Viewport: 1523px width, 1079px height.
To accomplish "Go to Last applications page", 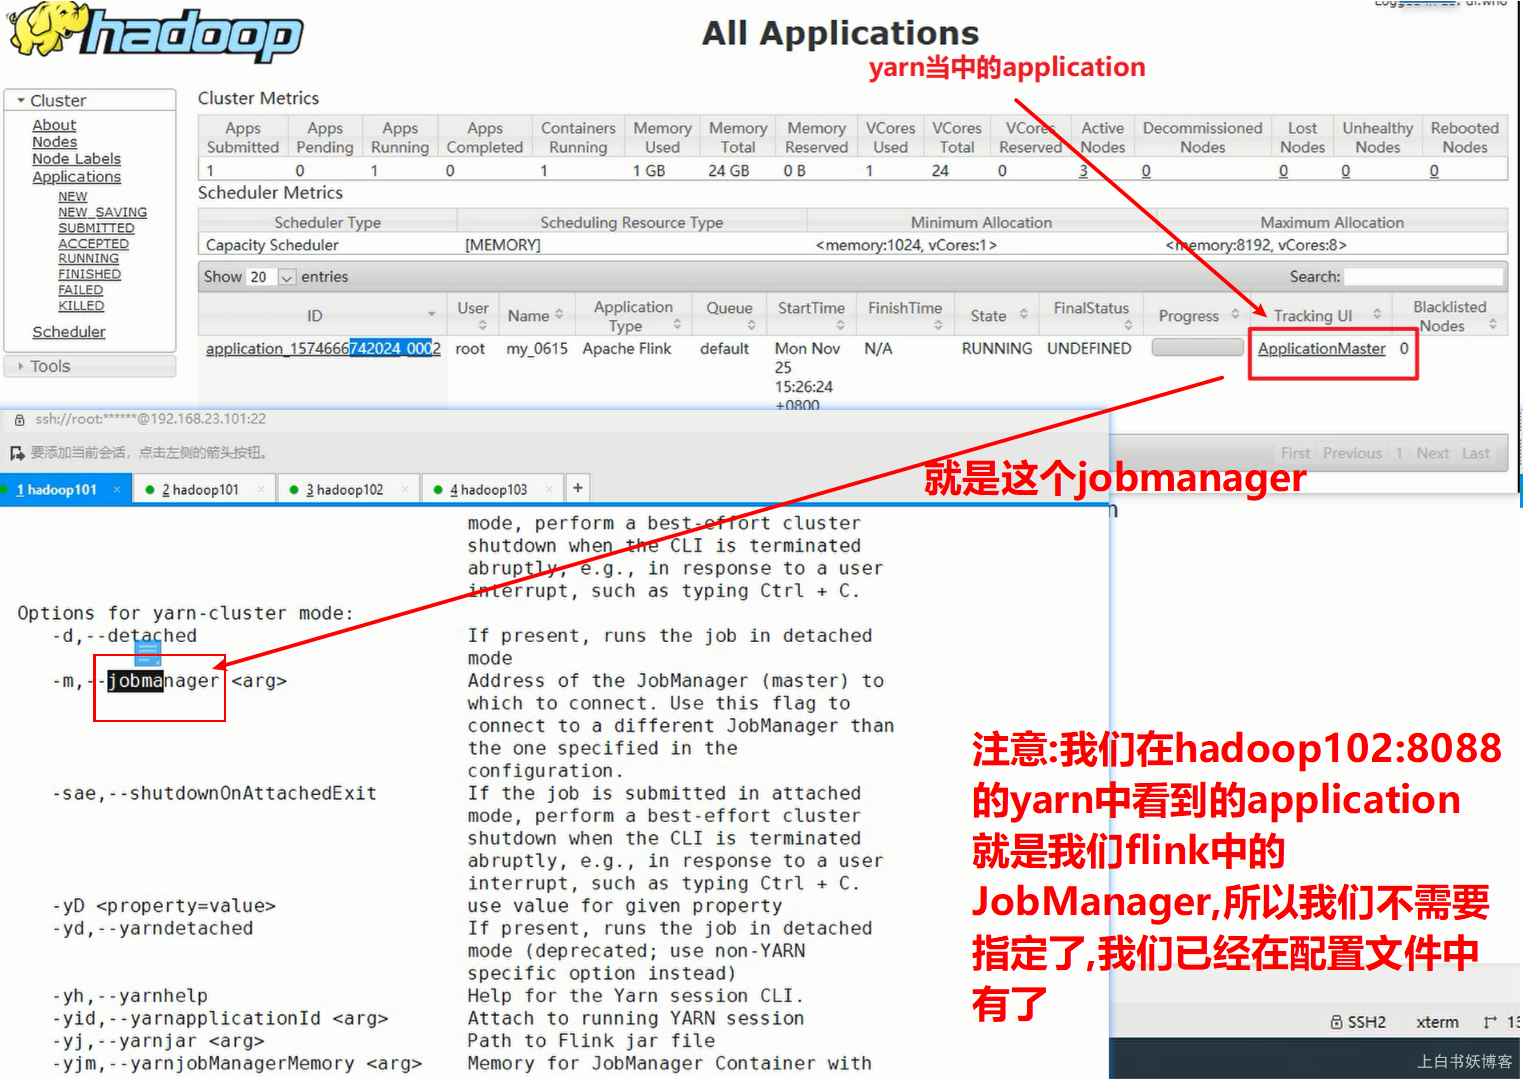I will 1475,453.
